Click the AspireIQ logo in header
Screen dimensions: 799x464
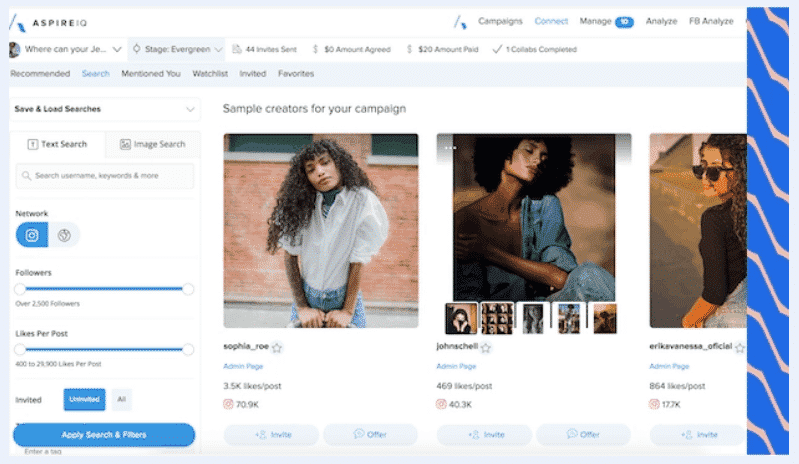pos(50,21)
